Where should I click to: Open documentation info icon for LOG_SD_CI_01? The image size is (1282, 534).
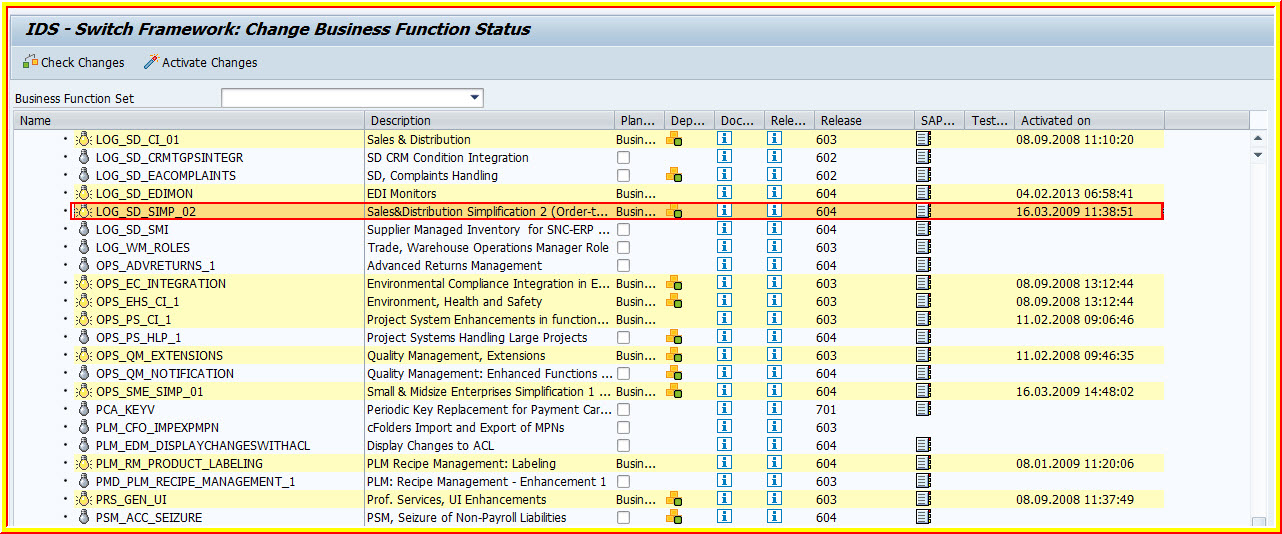pyautogui.click(x=725, y=140)
